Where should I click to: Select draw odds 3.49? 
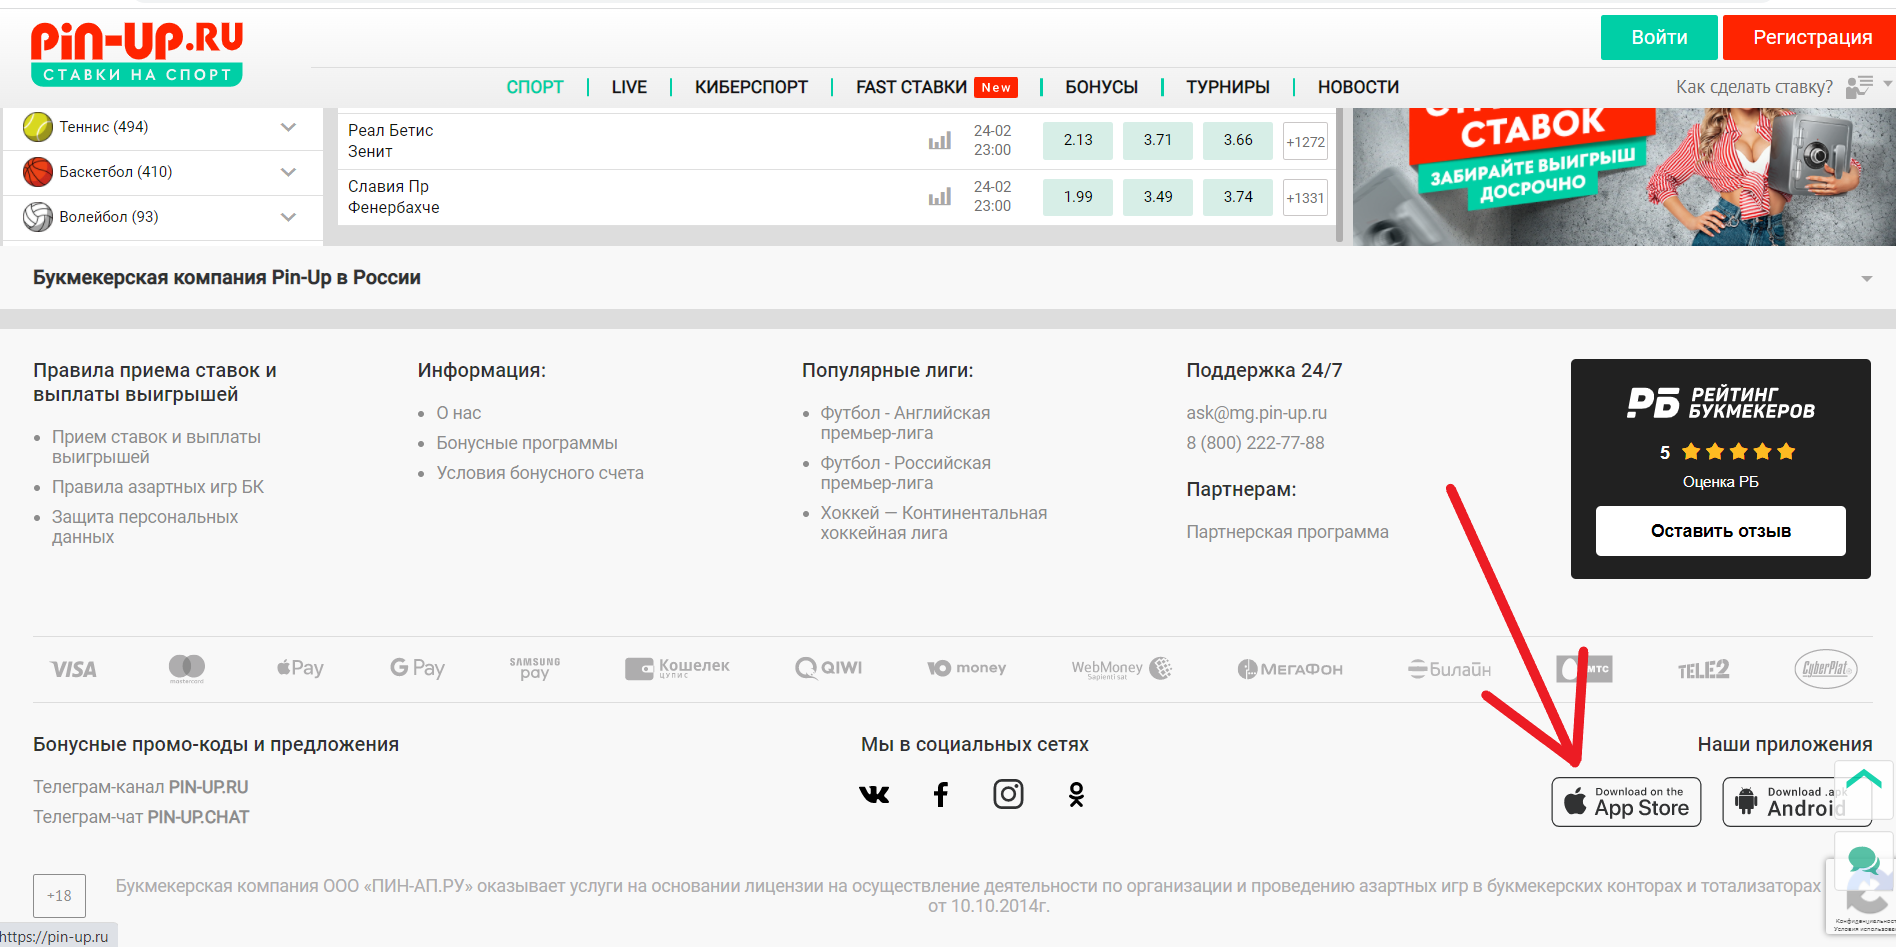(1158, 197)
